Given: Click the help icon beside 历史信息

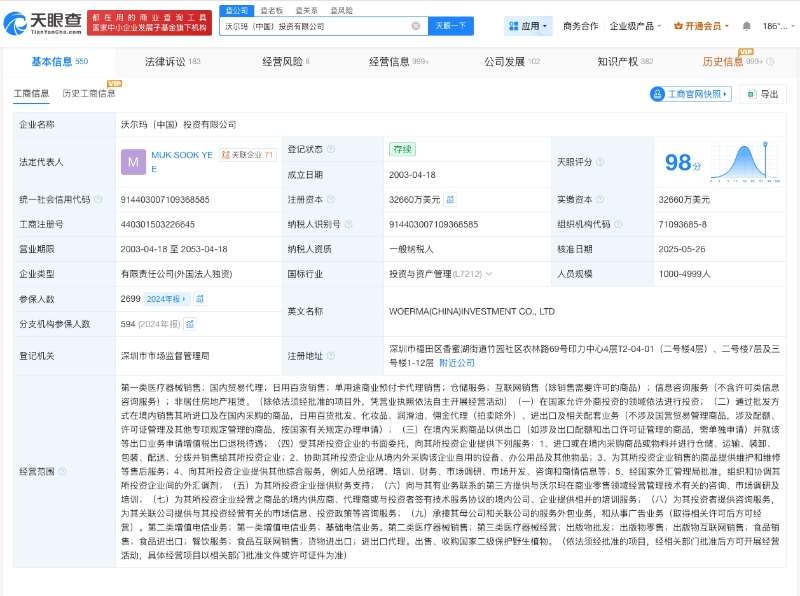Looking at the screenshot, I should click(x=770, y=62).
